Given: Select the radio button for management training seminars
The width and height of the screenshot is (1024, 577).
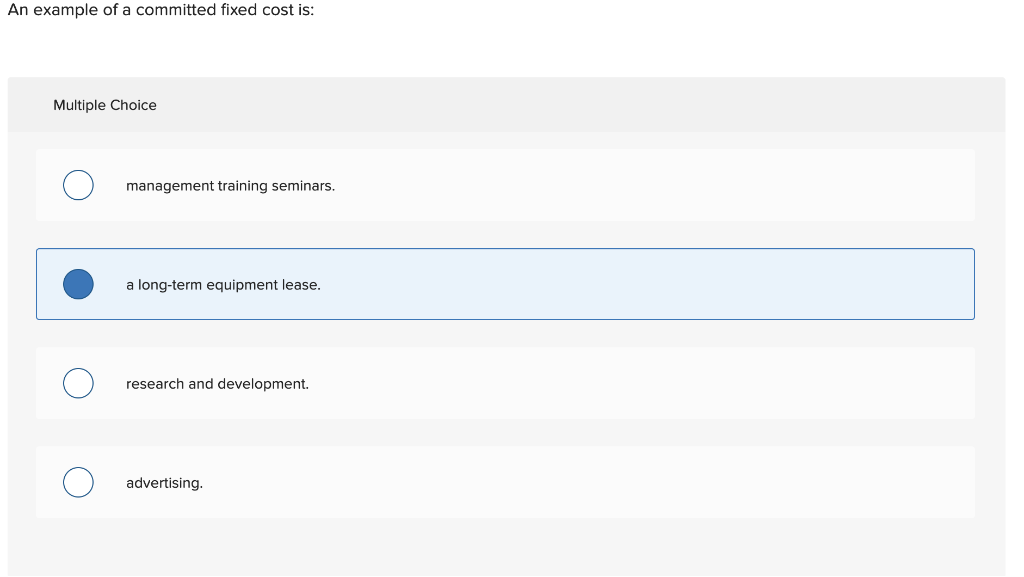Looking at the screenshot, I should pos(78,185).
